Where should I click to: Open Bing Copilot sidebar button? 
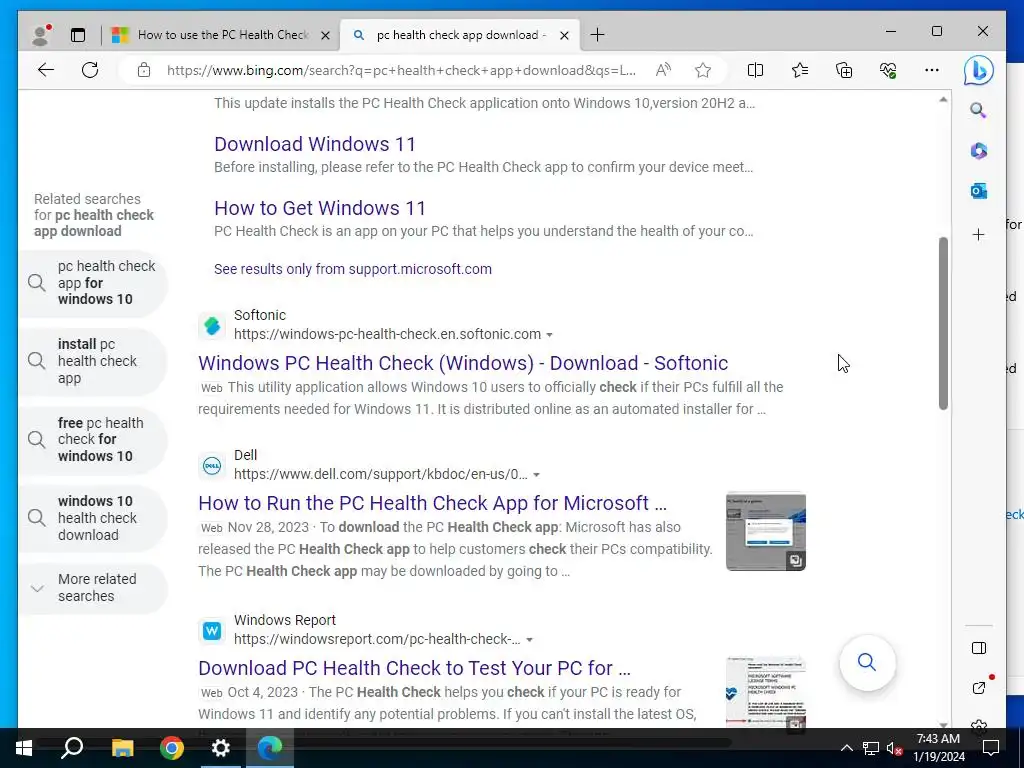[978, 71]
